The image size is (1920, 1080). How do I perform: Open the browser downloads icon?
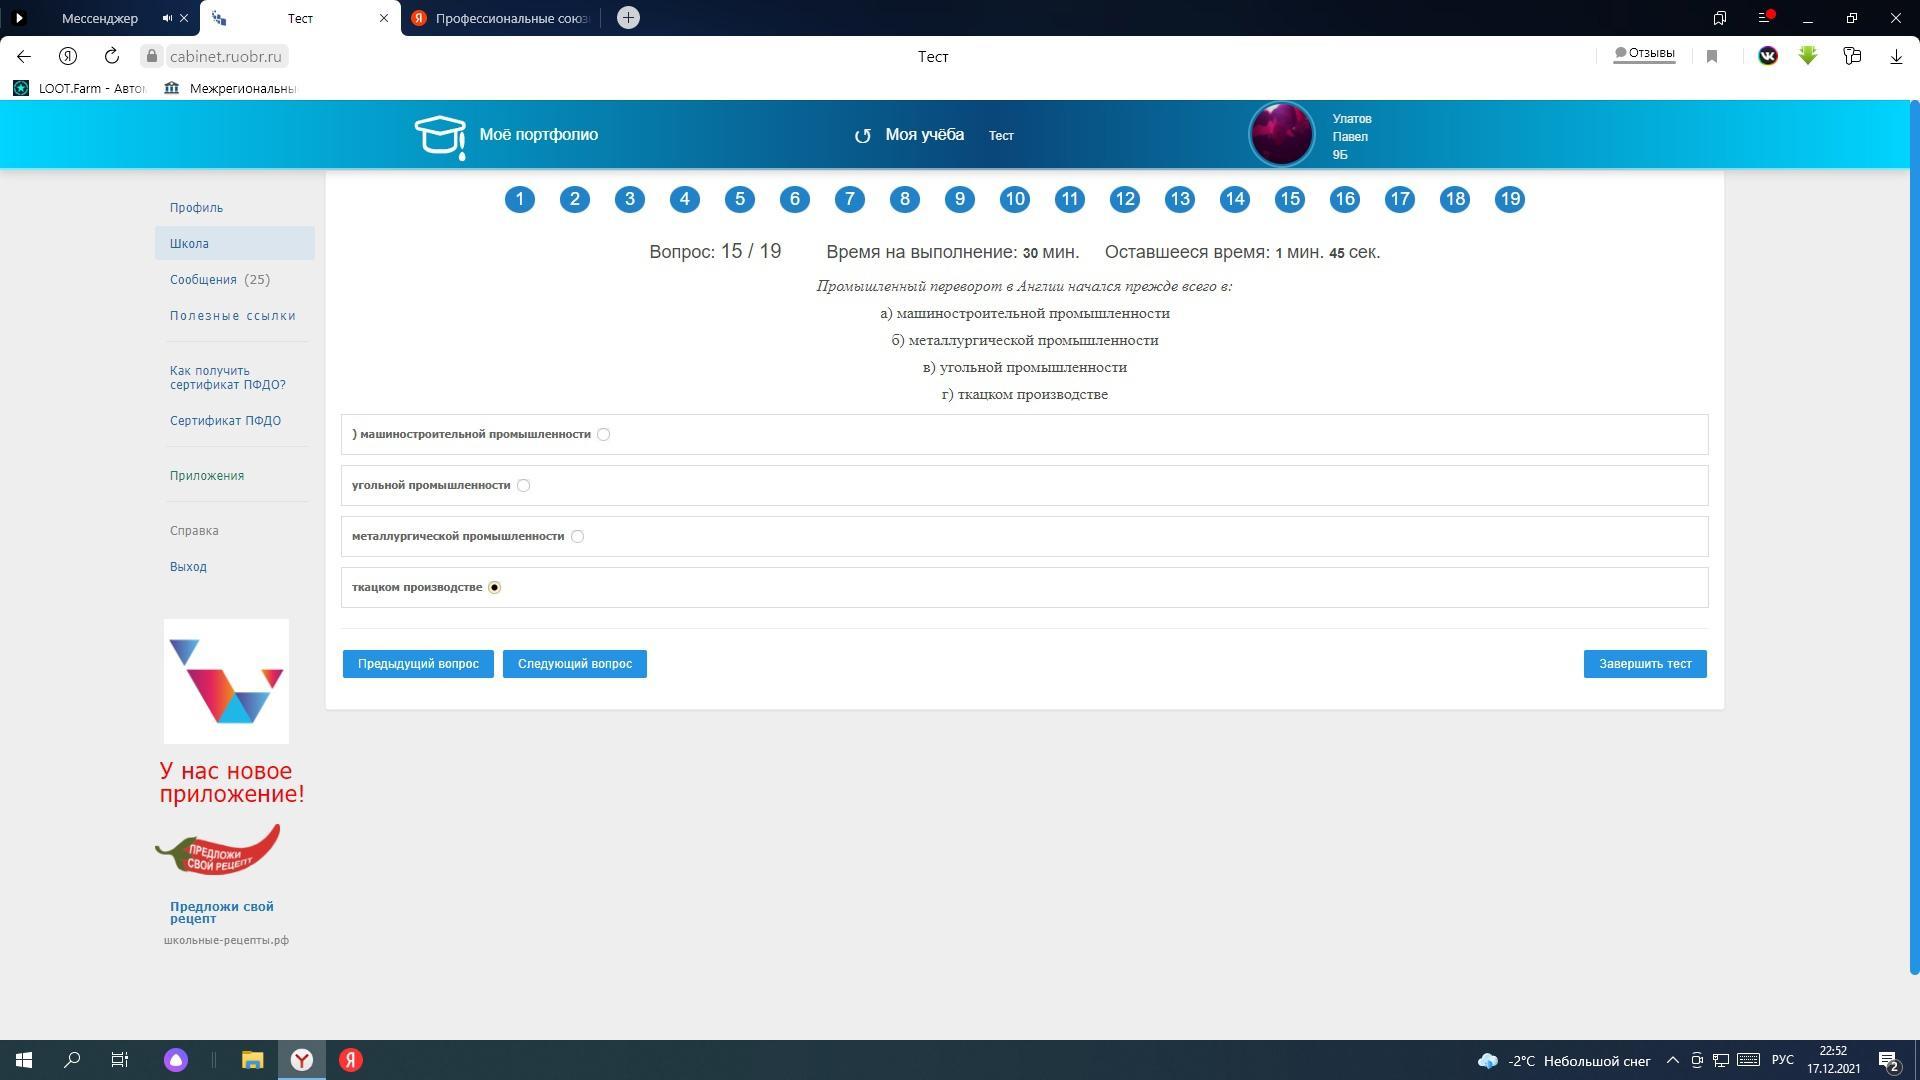(1896, 57)
